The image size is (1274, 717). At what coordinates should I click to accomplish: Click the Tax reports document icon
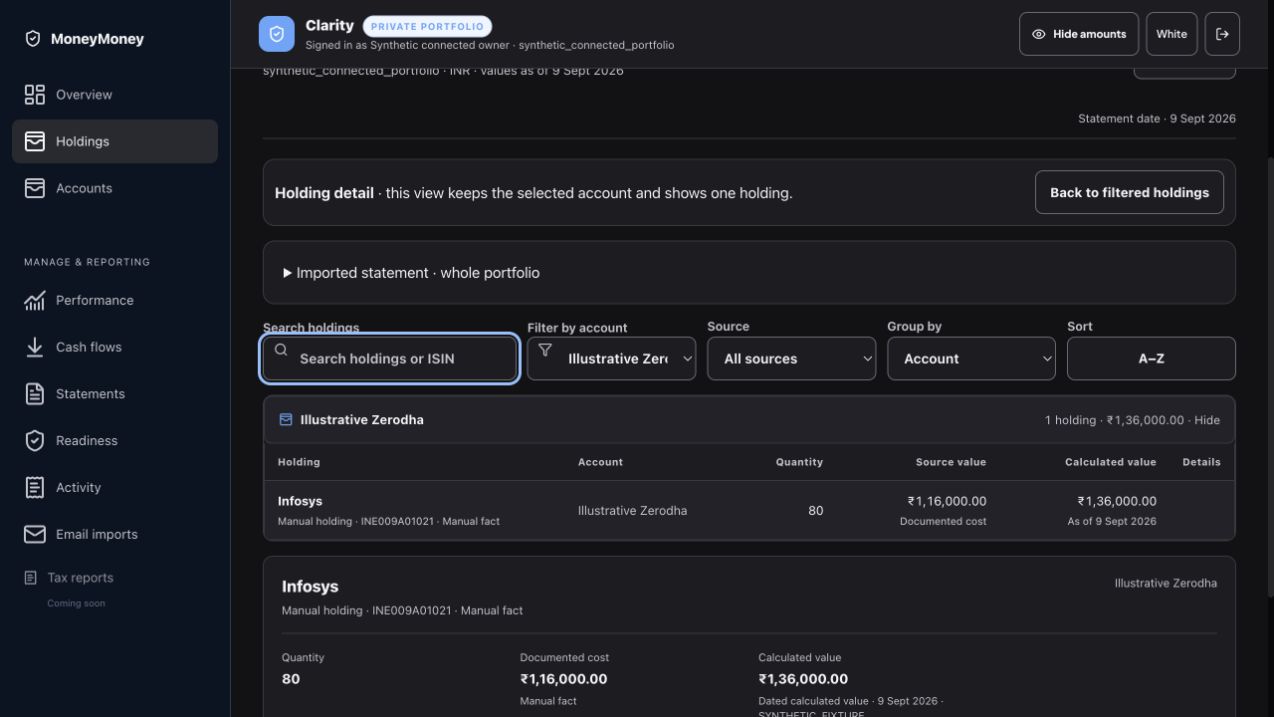pos(30,578)
